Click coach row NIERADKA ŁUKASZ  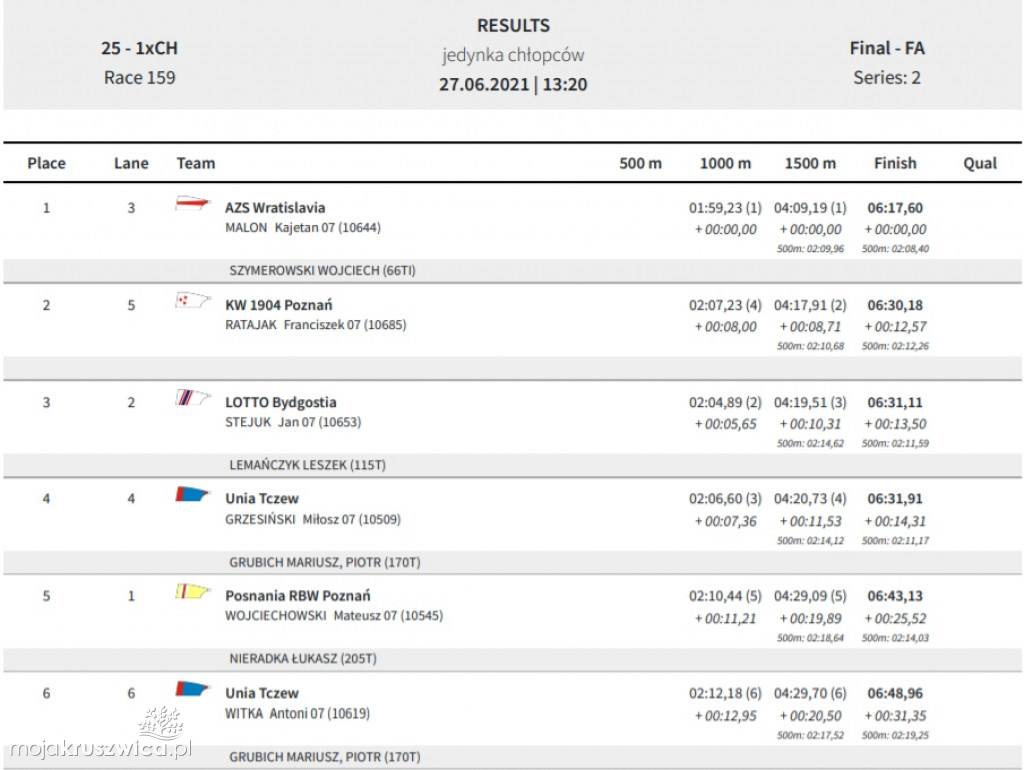303,659
